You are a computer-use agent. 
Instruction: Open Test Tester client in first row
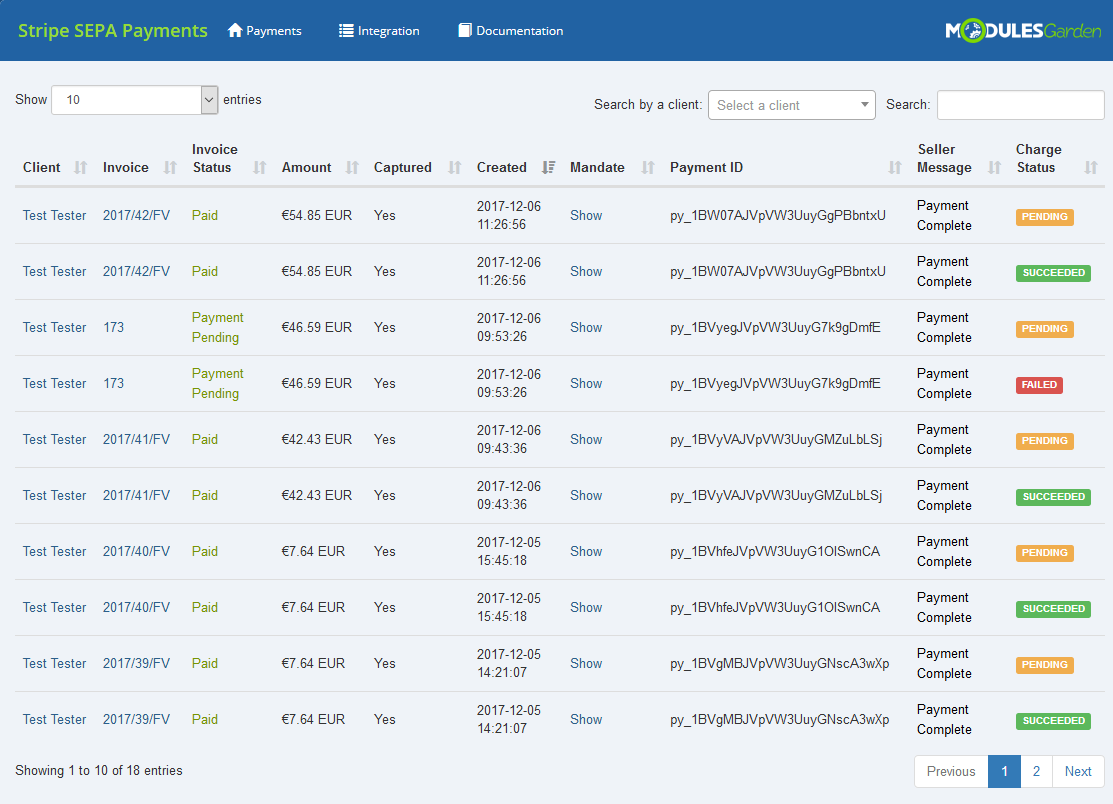[x=55, y=216]
